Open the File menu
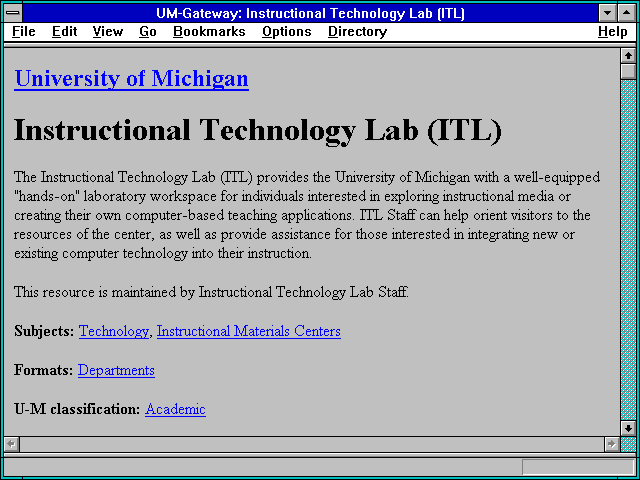The image size is (640, 480). pyautogui.click(x=24, y=32)
